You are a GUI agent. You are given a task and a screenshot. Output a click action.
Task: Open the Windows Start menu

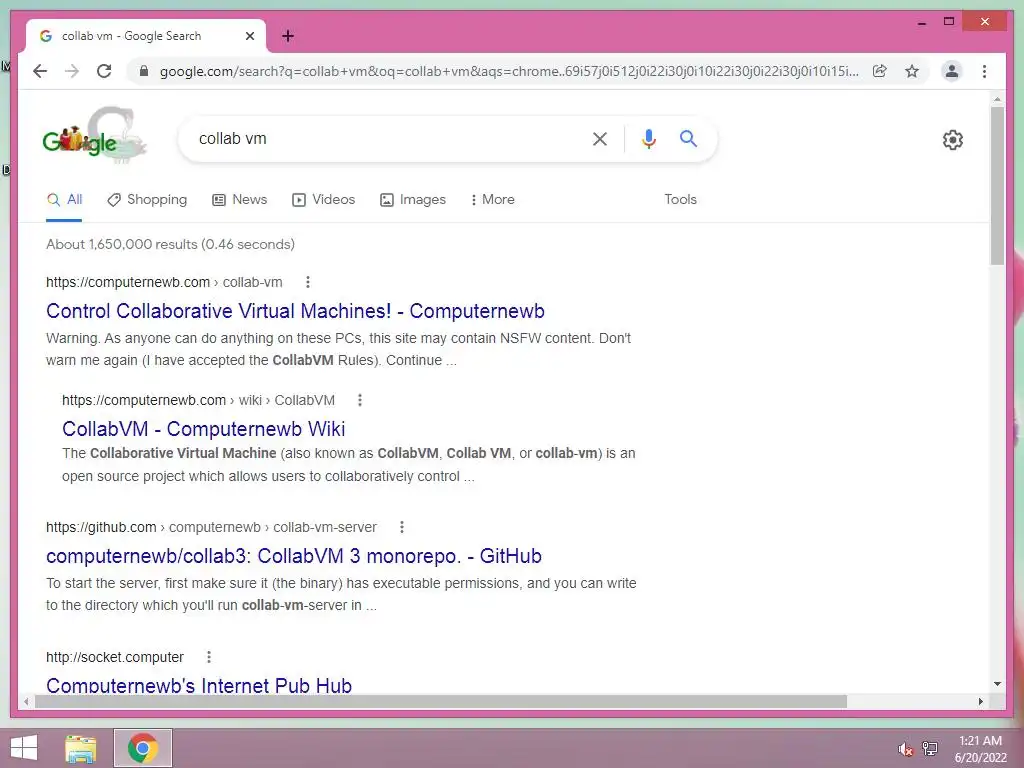24,748
